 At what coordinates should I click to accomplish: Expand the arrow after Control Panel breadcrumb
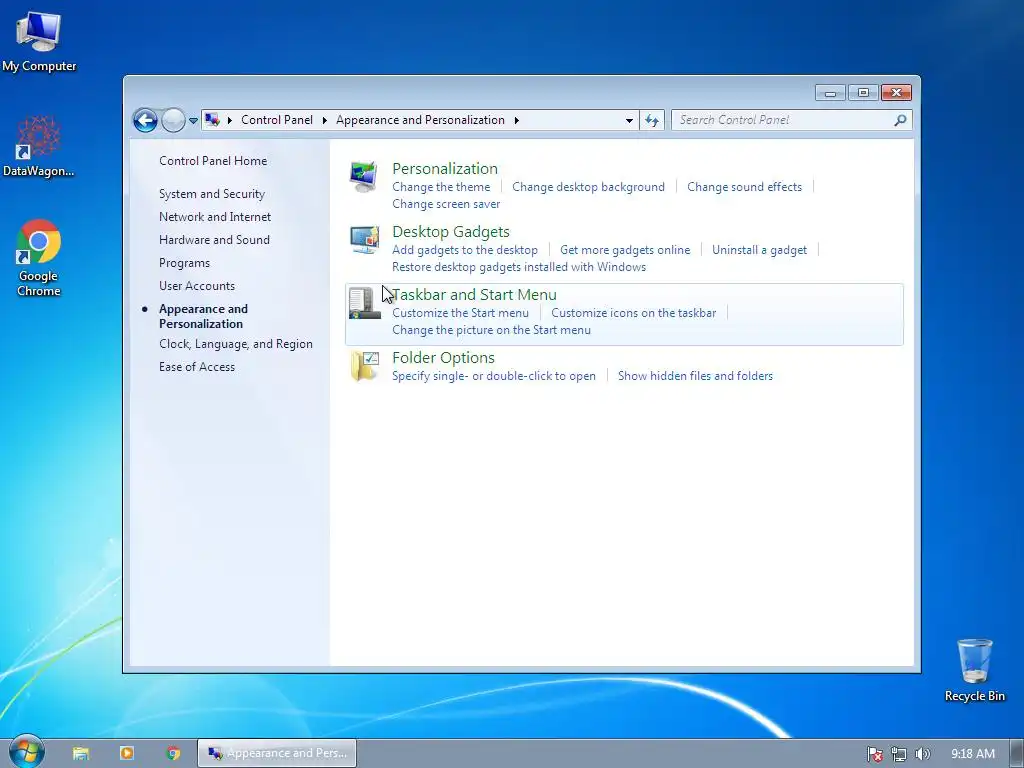325,120
